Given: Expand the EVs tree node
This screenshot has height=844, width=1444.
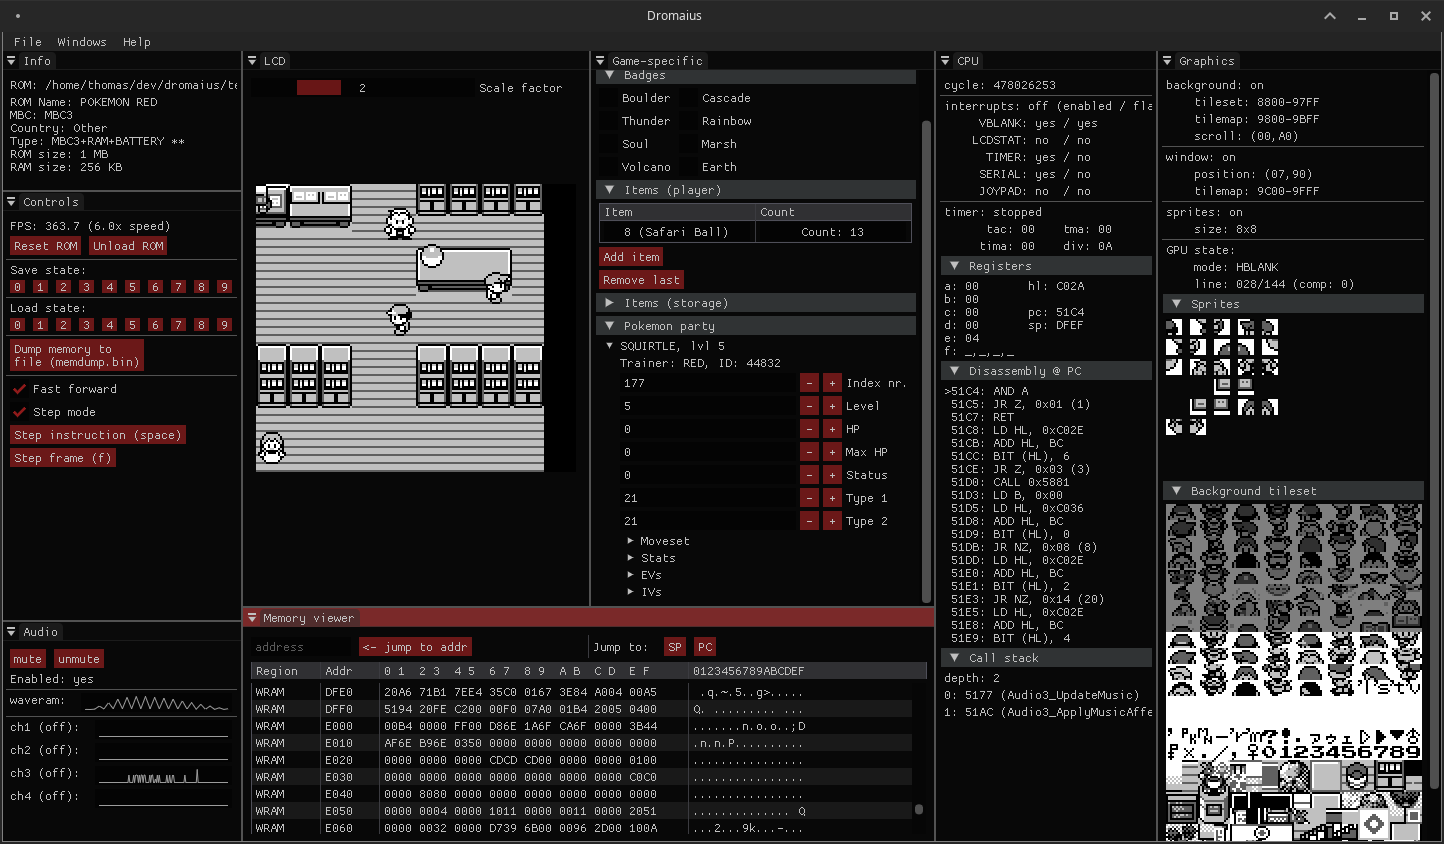Looking at the screenshot, I should pyautogui.click(x=630, y=575).
